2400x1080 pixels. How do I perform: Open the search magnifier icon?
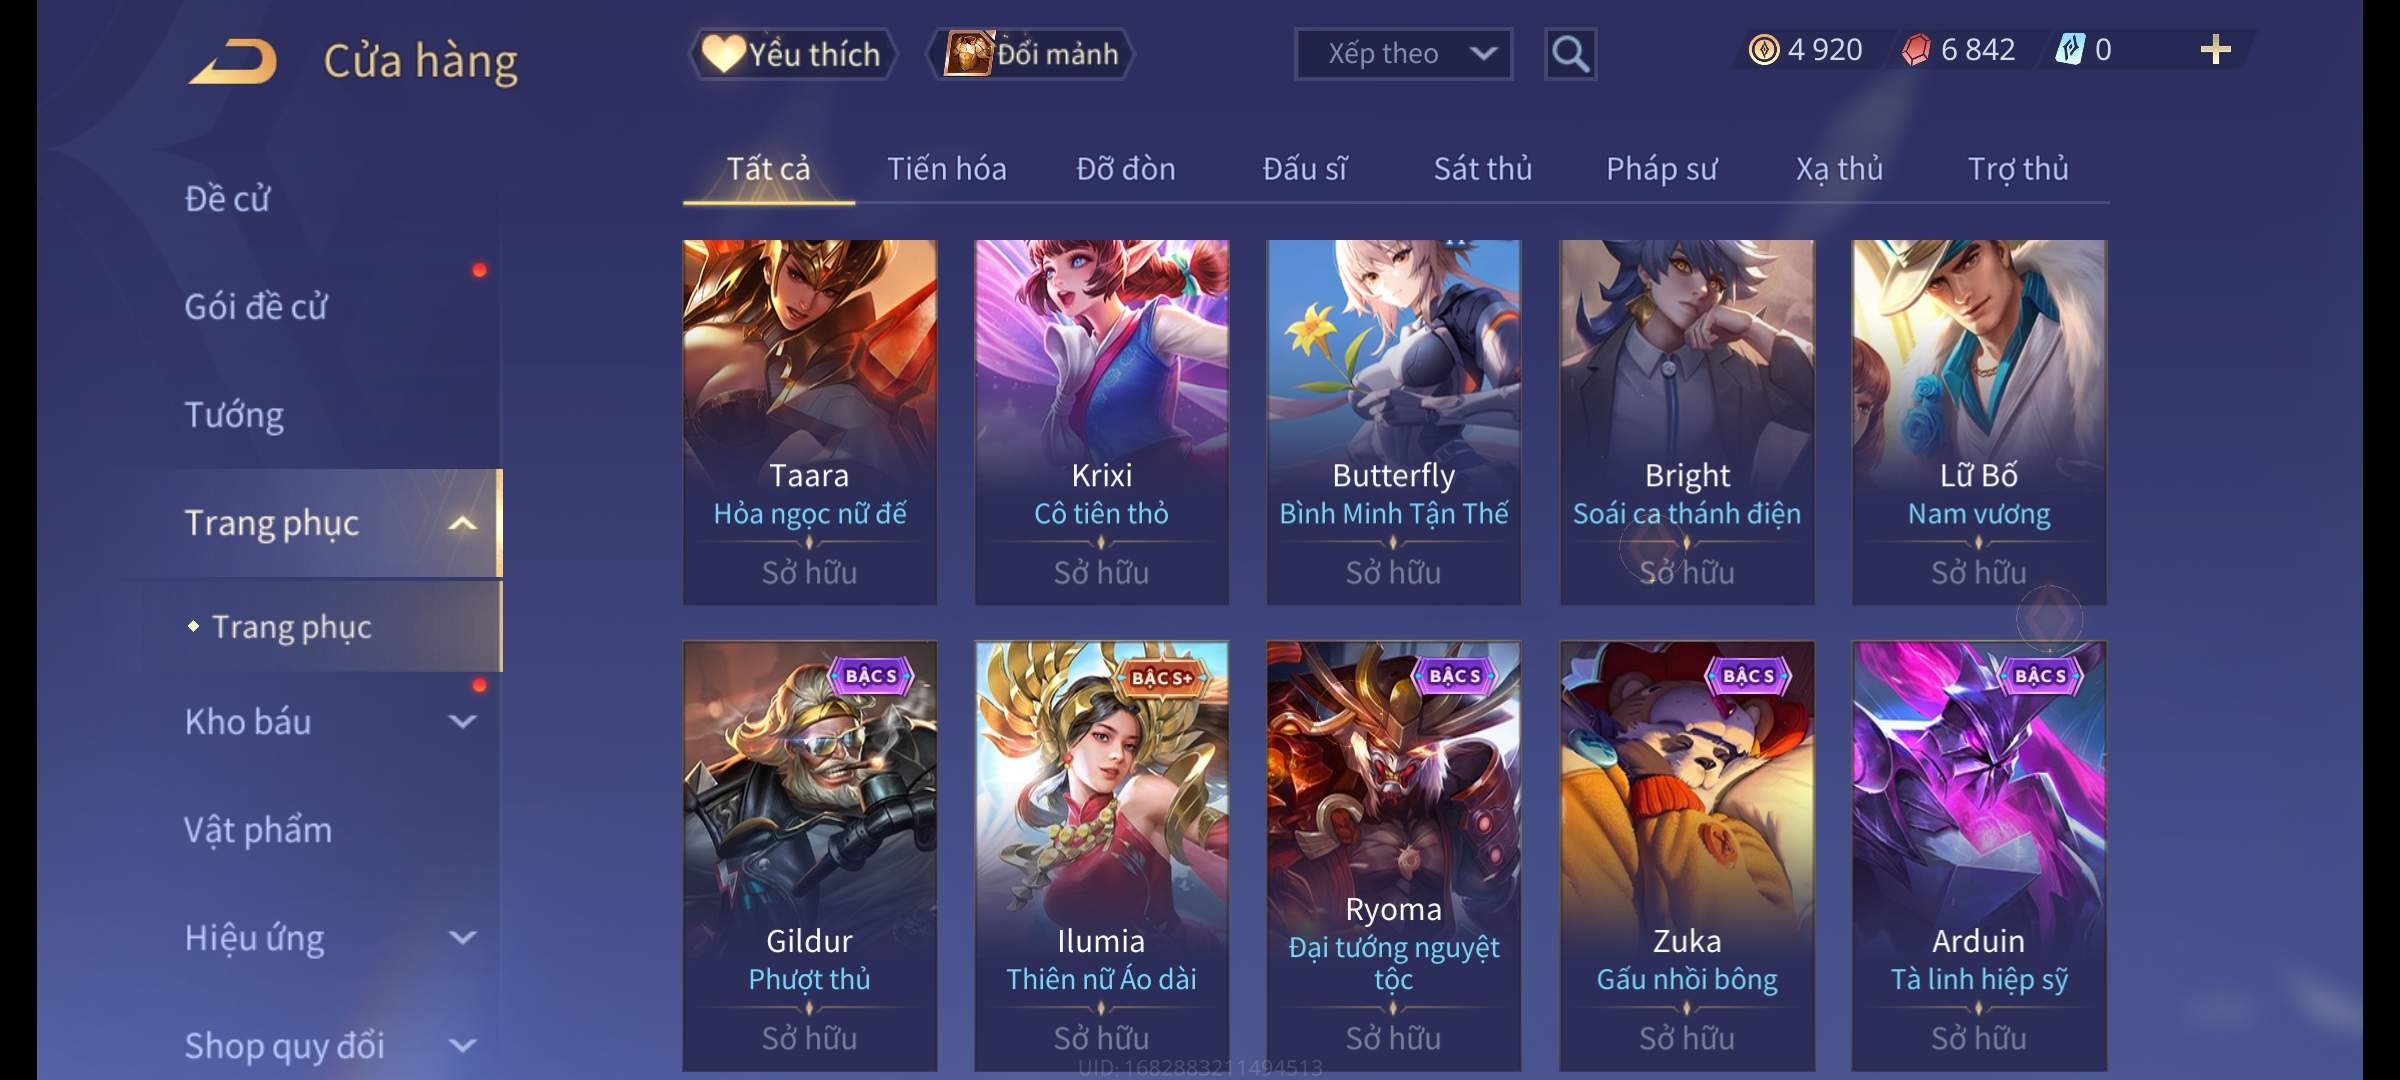point(1570,54)
